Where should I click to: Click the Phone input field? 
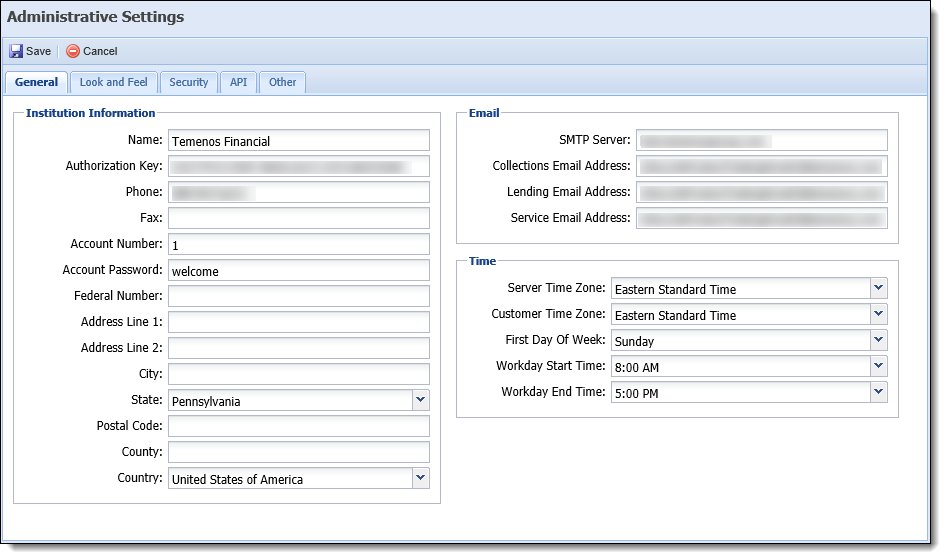pyautogui.click(x=299, y=192)
